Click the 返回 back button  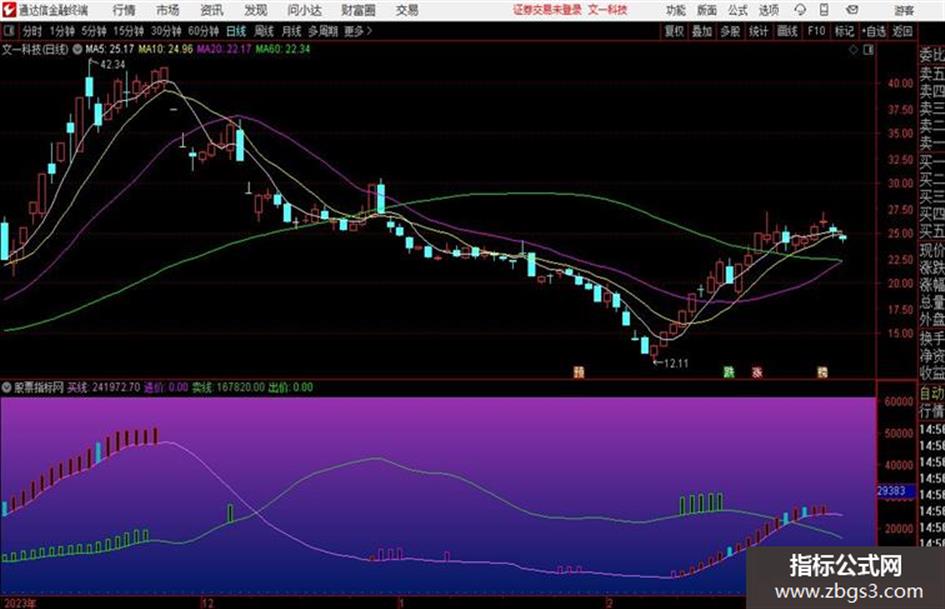pos(902,31)
